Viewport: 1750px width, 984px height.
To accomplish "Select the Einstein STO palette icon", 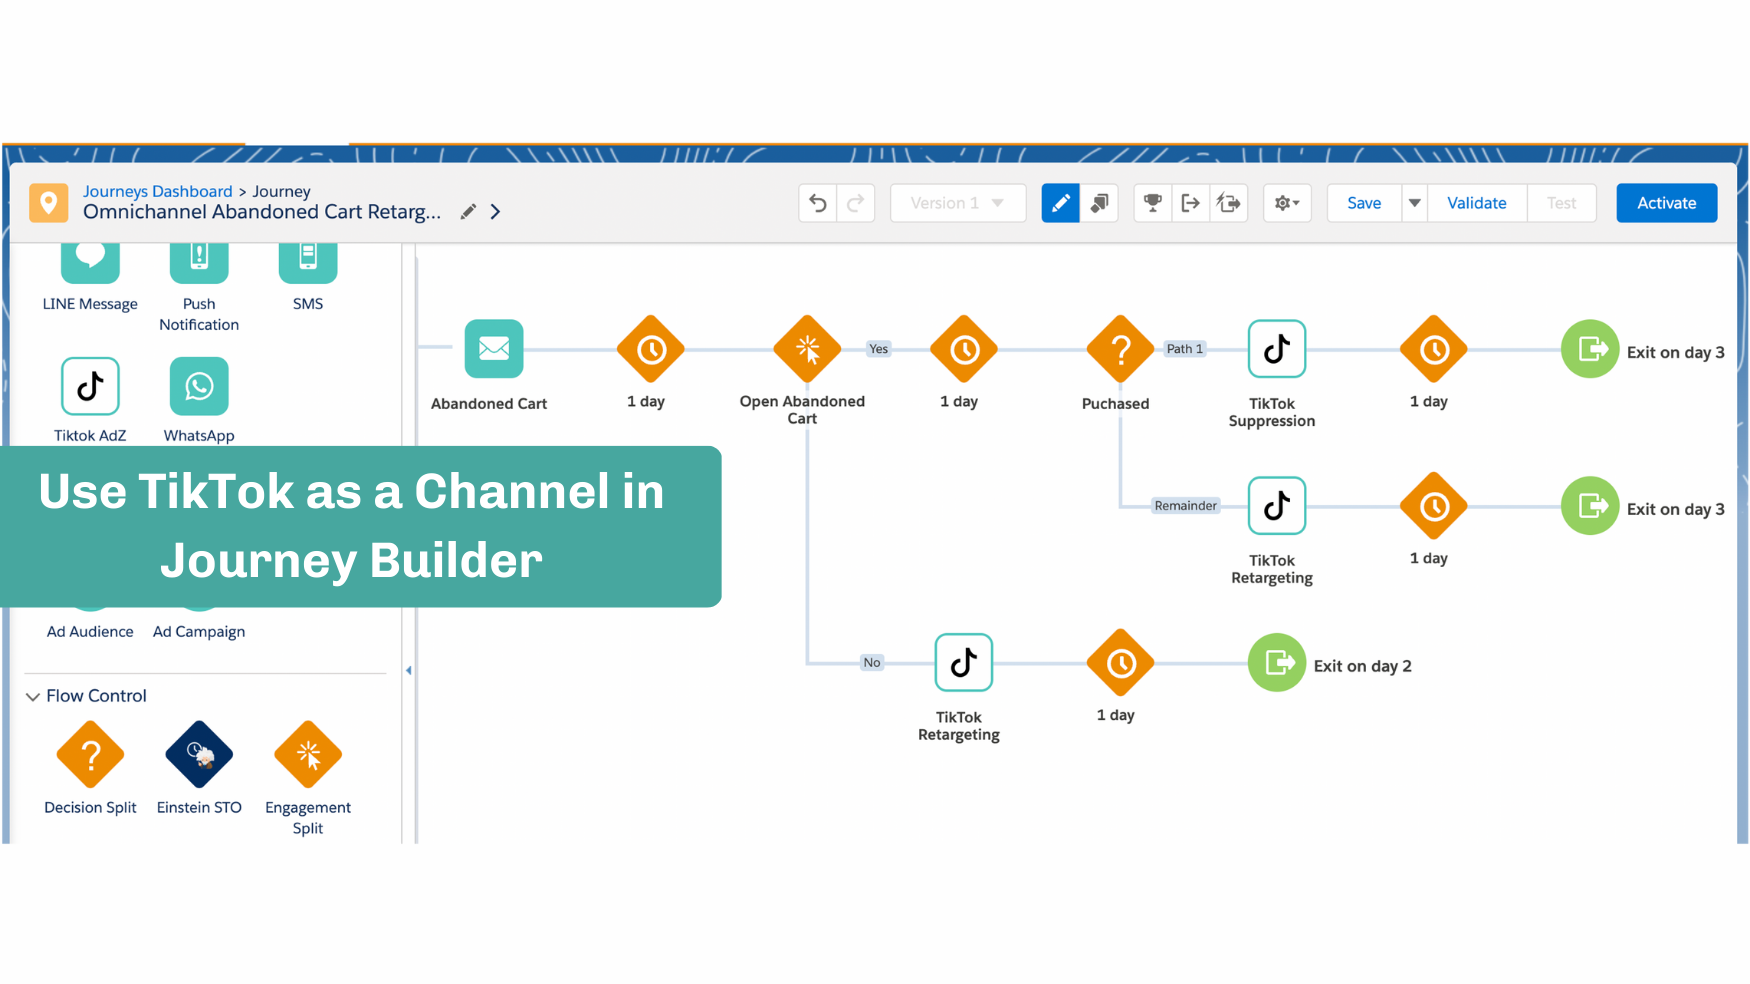I will coord(199,755).
